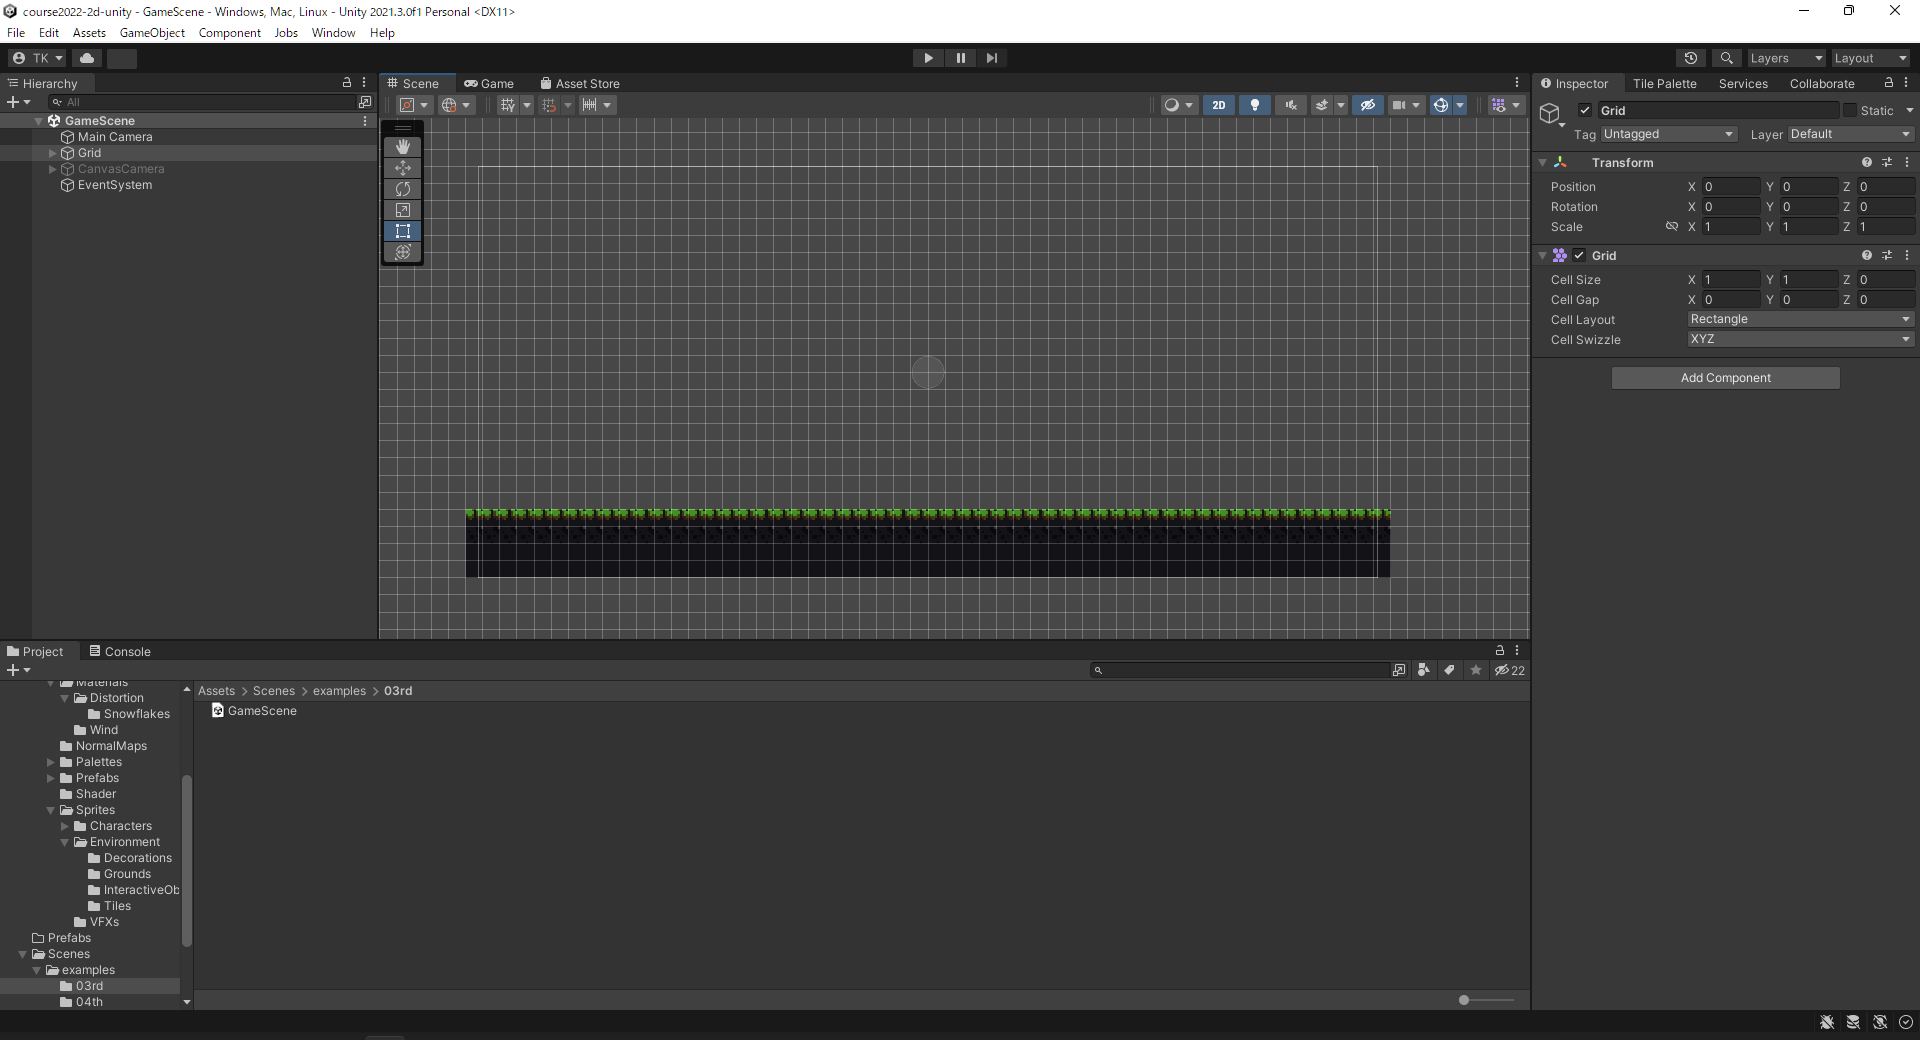Viewport: 1920px width, 1040px height.
Task: Select the Rect tool
Action: [403, 230]
